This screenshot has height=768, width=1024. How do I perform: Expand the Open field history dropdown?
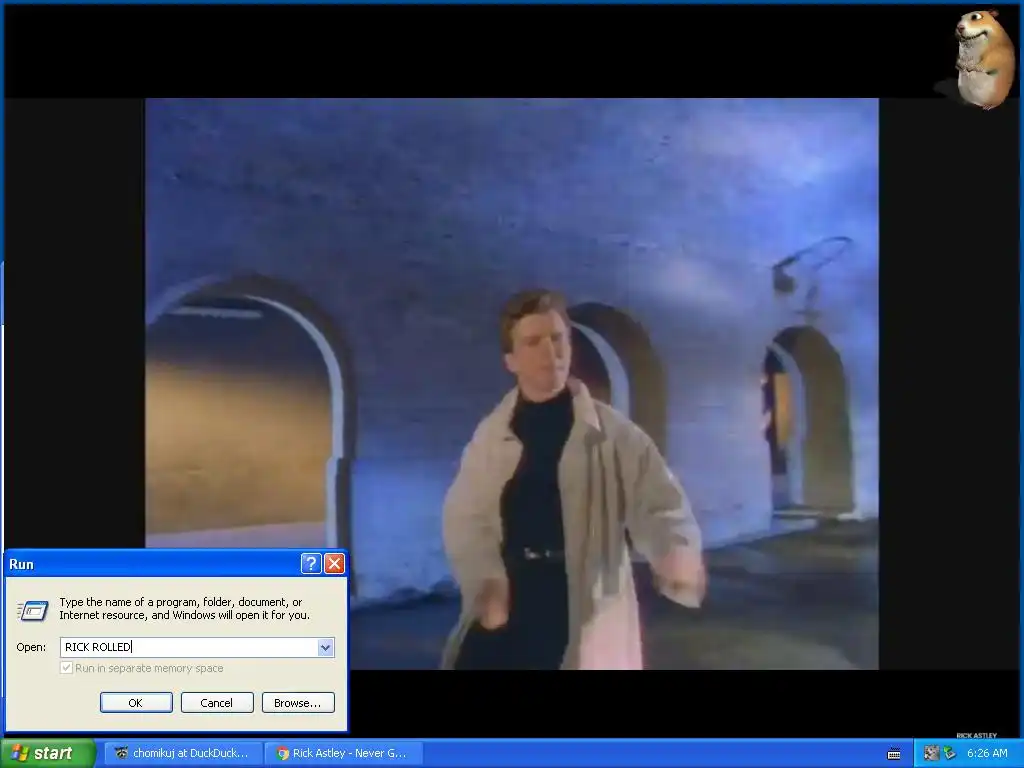coord(325,647)
